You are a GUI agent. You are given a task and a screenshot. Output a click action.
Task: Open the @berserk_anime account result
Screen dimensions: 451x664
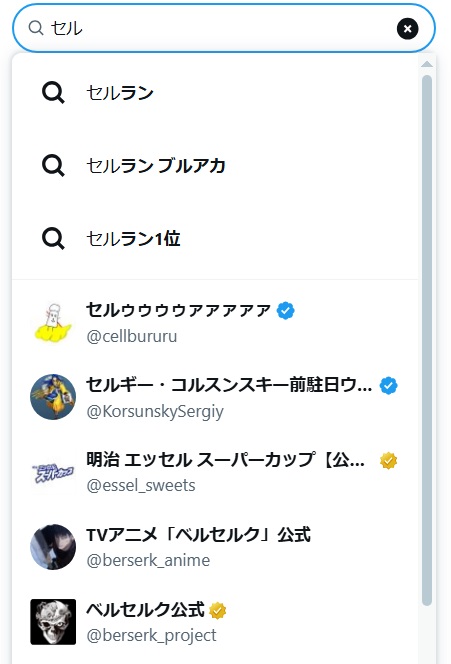[215, 547]
